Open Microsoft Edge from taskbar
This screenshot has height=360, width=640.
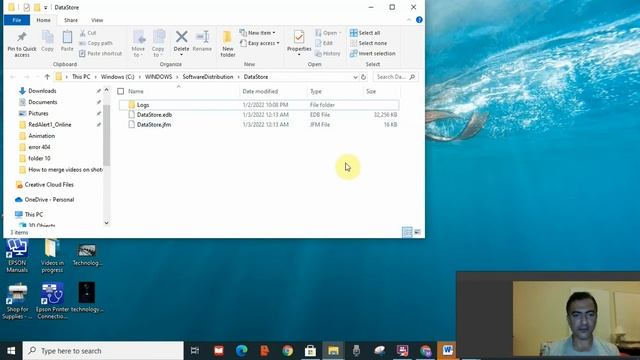242,351
